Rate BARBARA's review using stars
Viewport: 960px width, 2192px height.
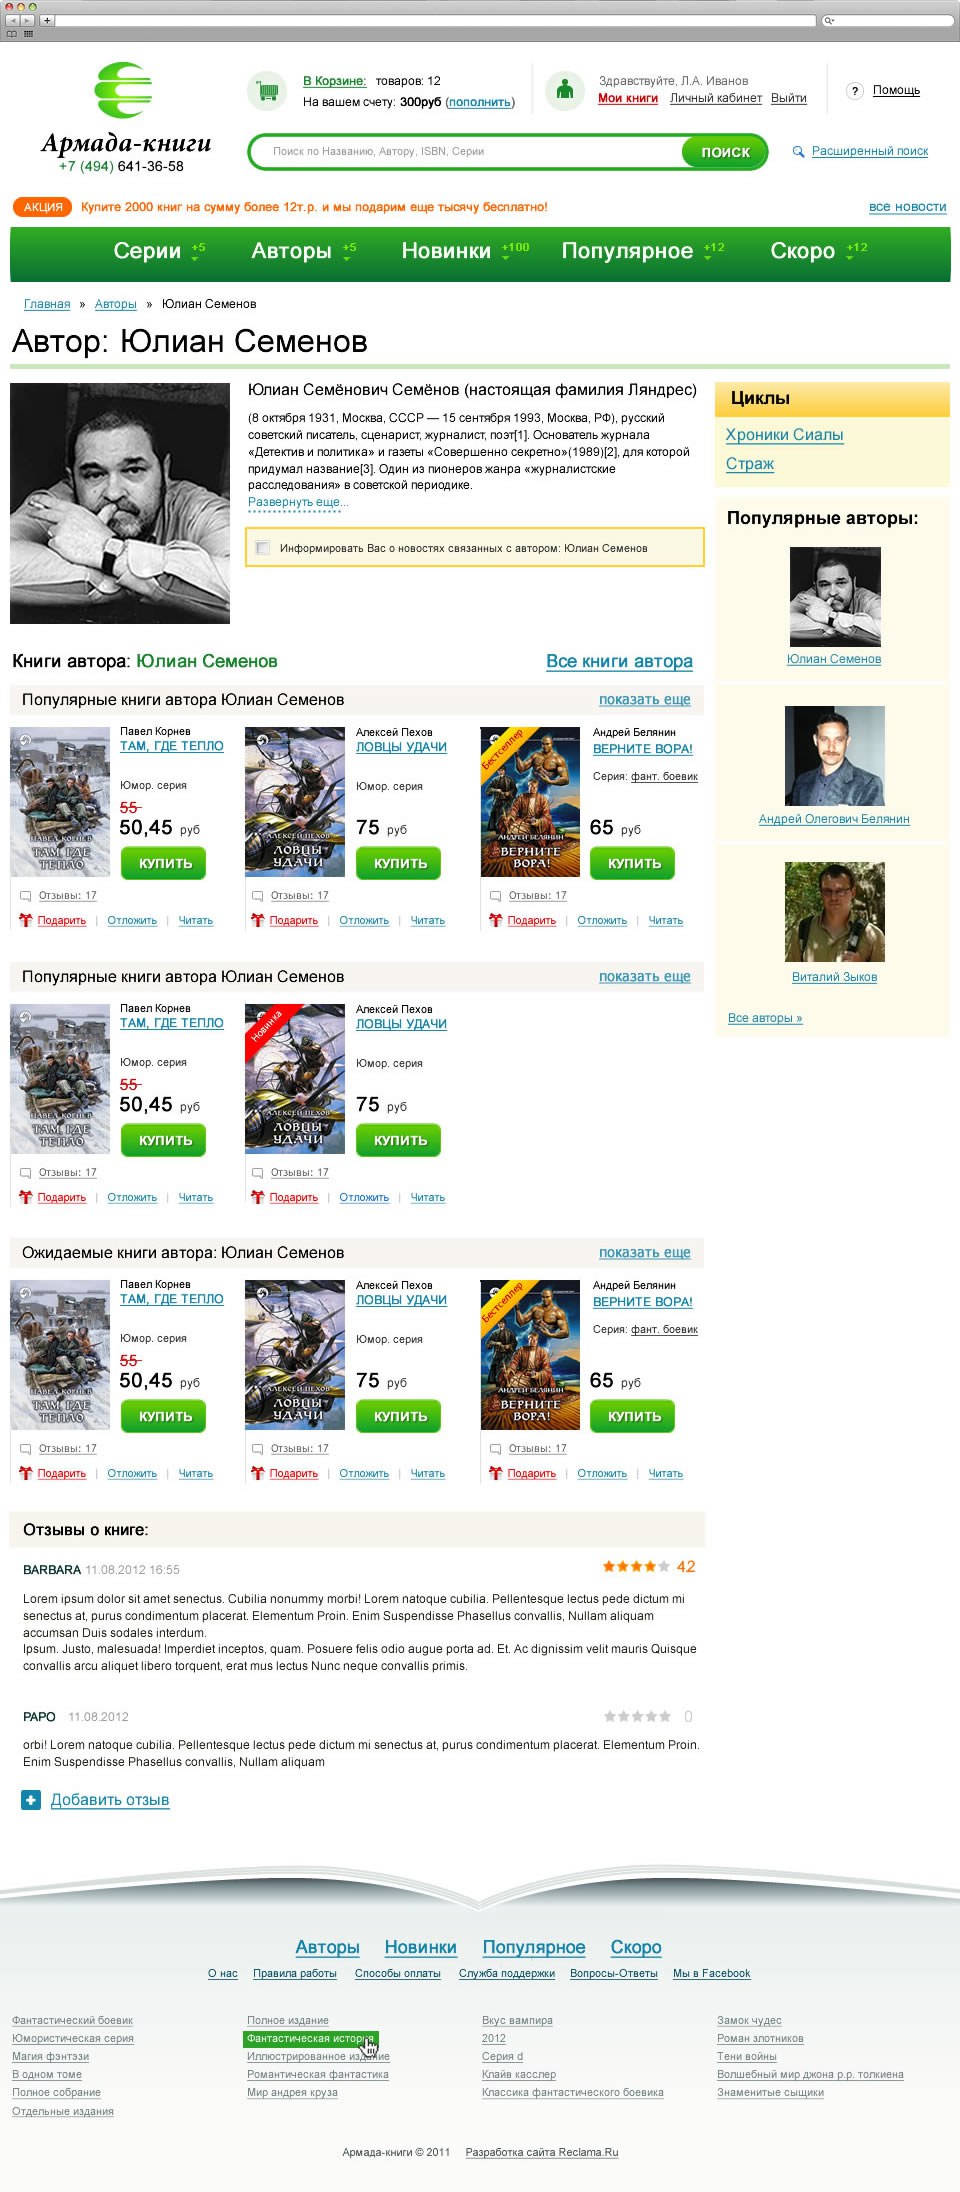click(x=636, y=1567)
